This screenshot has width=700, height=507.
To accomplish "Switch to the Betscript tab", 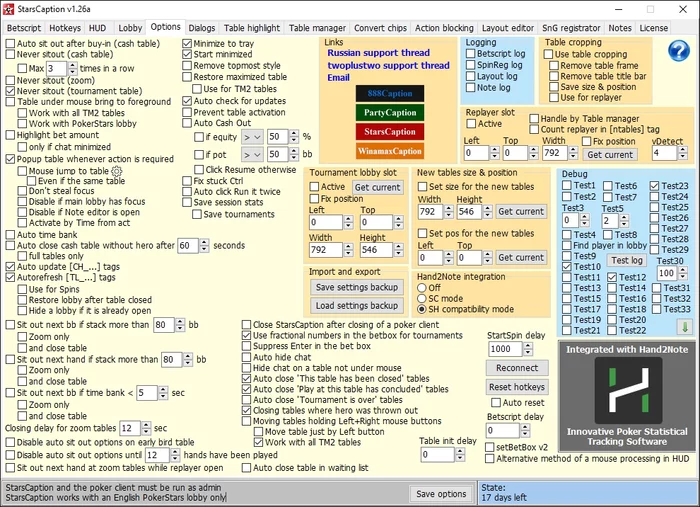I will (24, 28).
